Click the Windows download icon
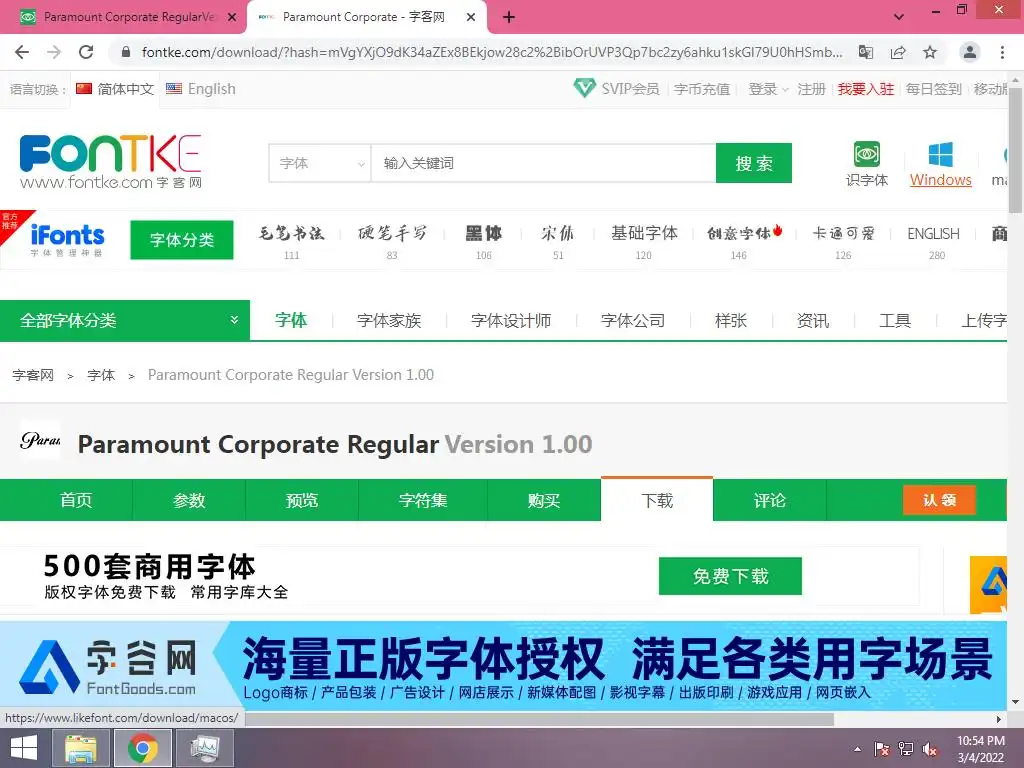The width and height of the screenshot is (1024, 768). coord(940,165)
